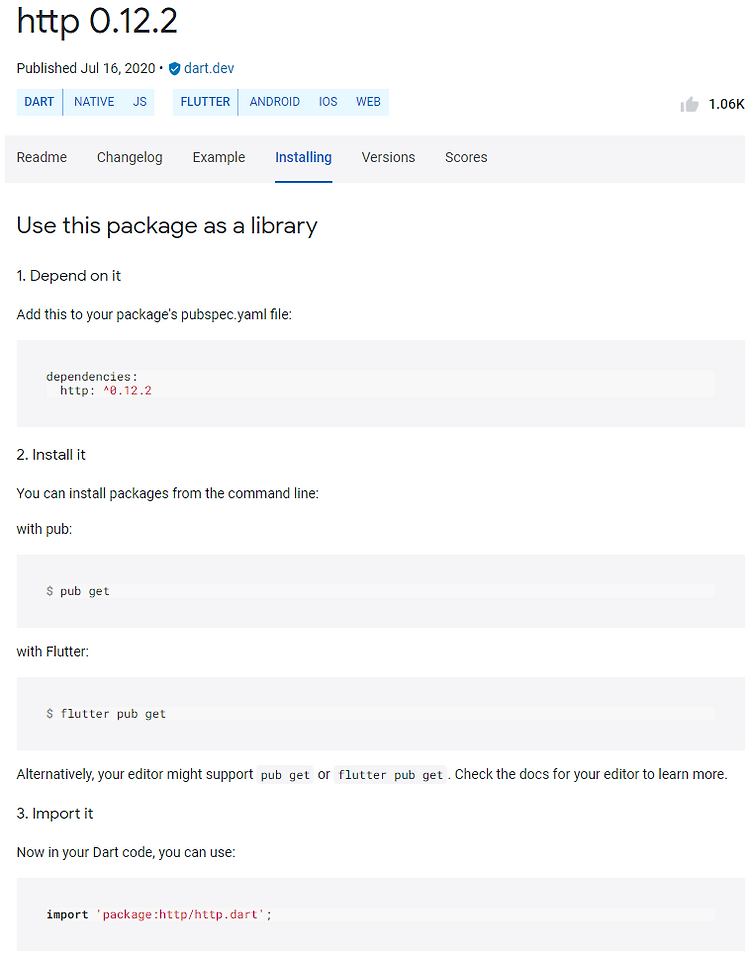The width and height of the screenshot is (750, 955).
Task: Click the WEB tag
Action: coord(368,102)
